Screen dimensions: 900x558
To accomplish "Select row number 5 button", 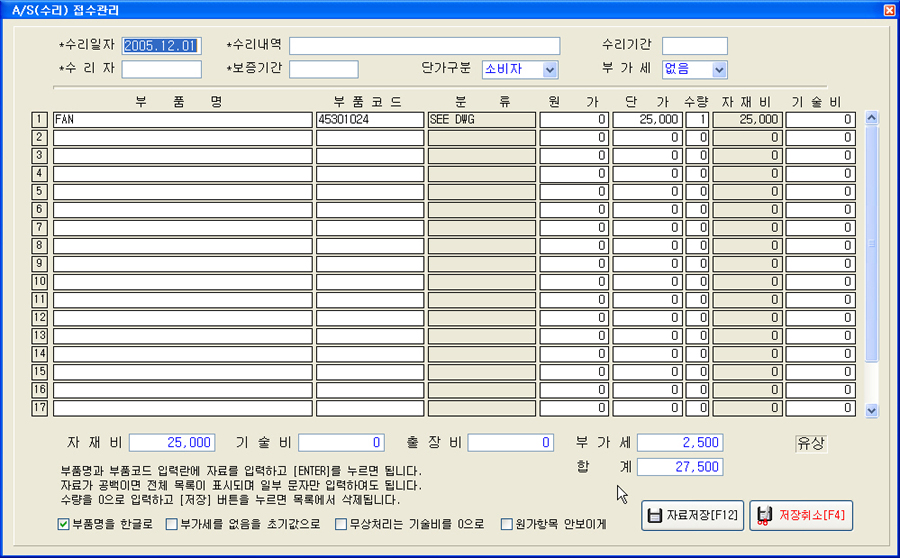I will click(39, 192).
